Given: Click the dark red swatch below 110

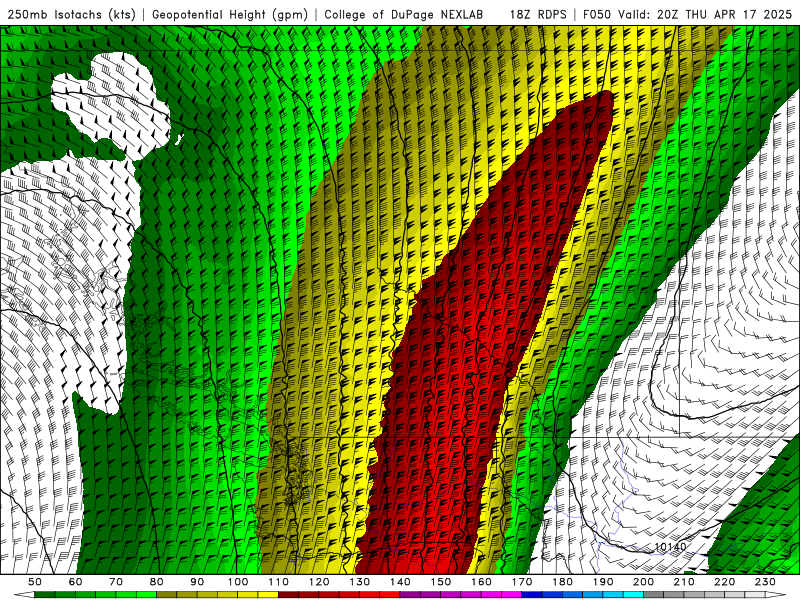Looking at the screenshot, I should coord(289,595).
